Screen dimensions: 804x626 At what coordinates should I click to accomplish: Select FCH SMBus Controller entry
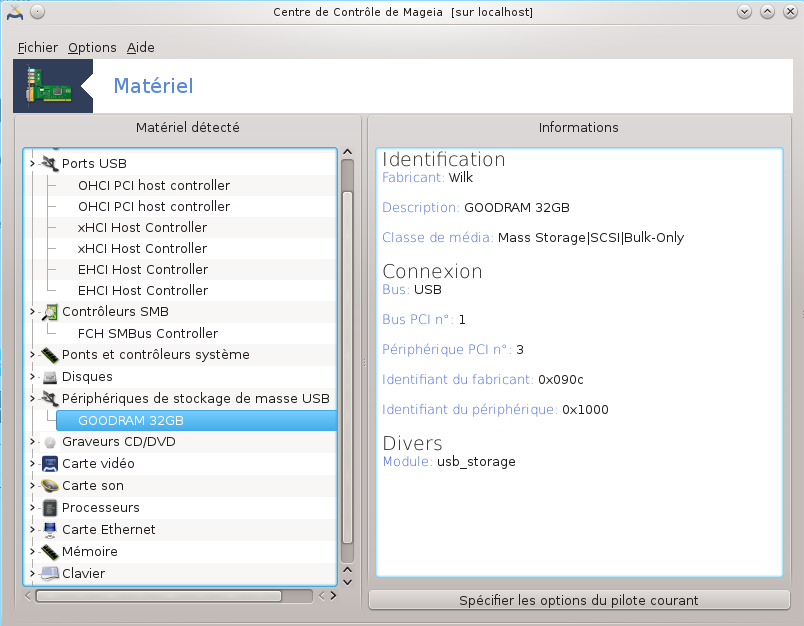click(148, 333)
